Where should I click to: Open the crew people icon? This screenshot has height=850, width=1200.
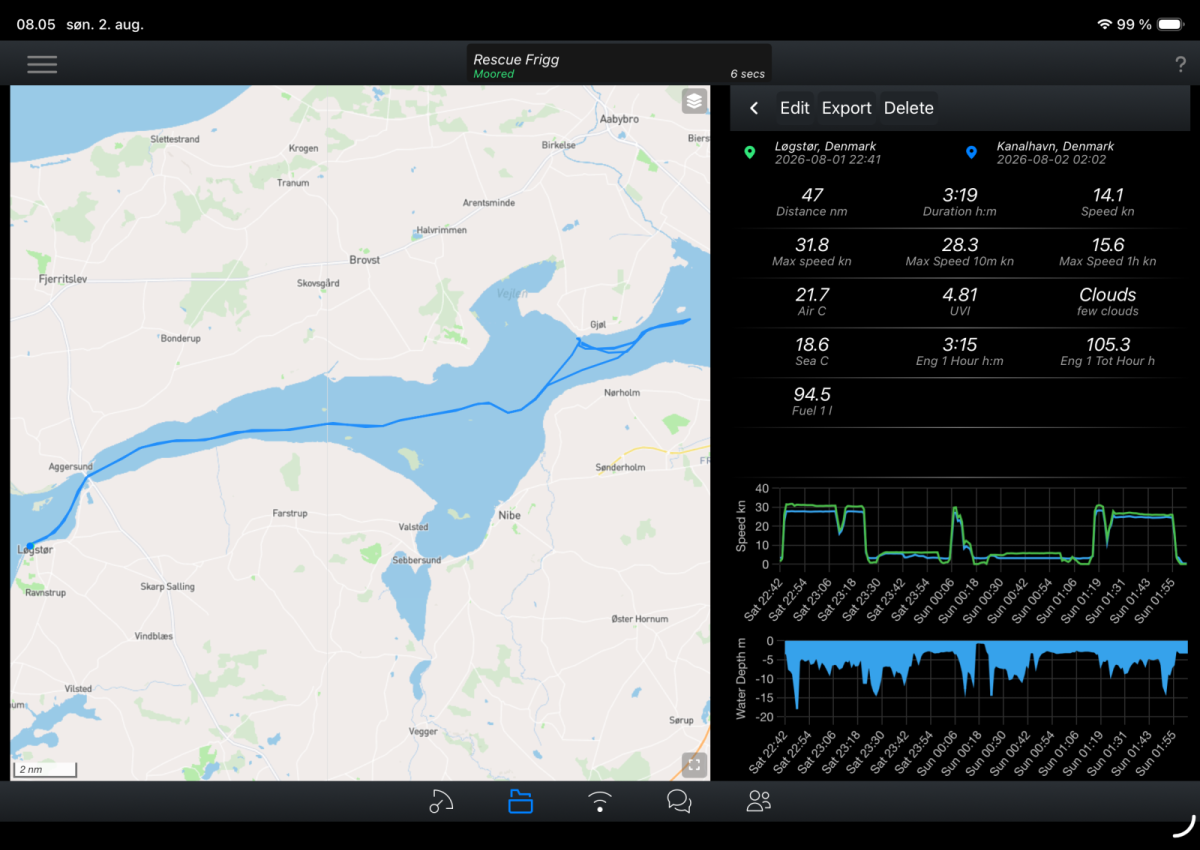(759, 801)
